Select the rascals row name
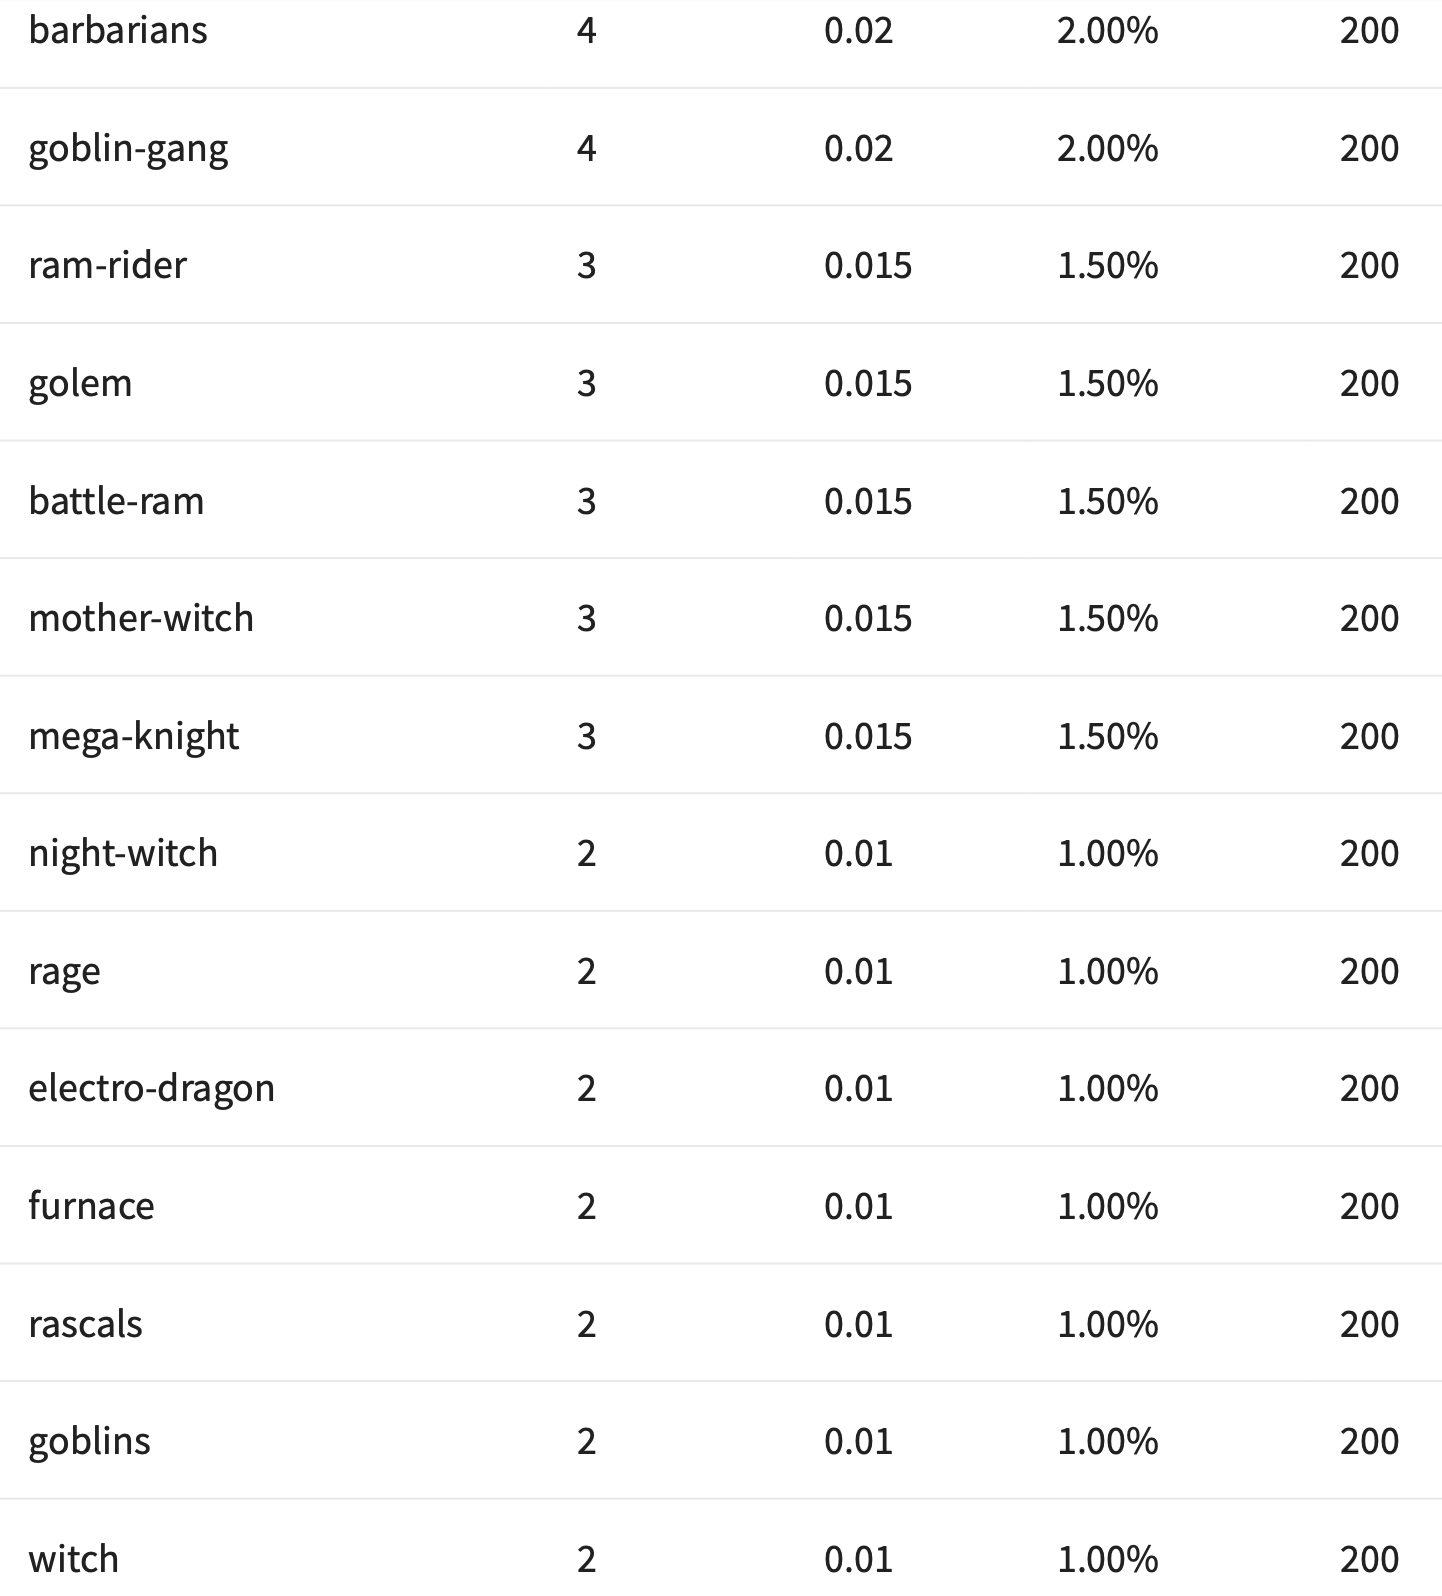Viewport: 1442px width, 1596px height. (x=85, y=1324)
